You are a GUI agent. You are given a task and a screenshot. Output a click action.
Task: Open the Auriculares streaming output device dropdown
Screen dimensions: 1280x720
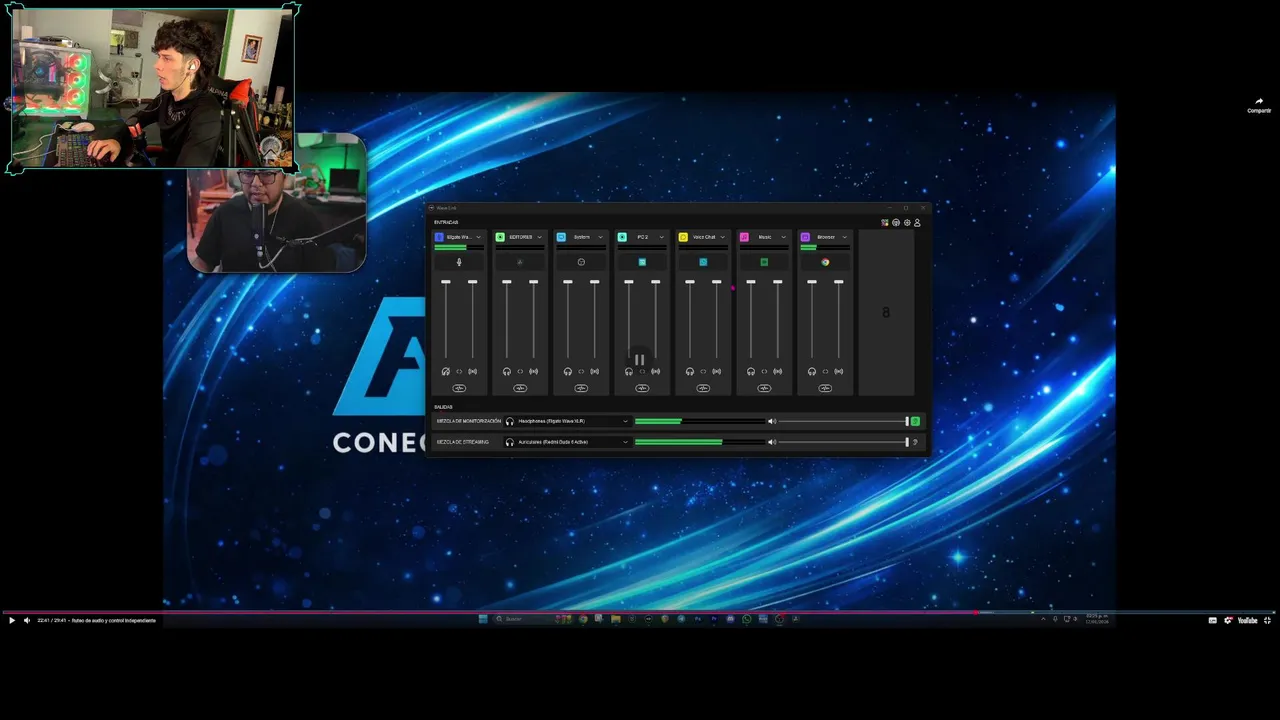click(567, 442)
